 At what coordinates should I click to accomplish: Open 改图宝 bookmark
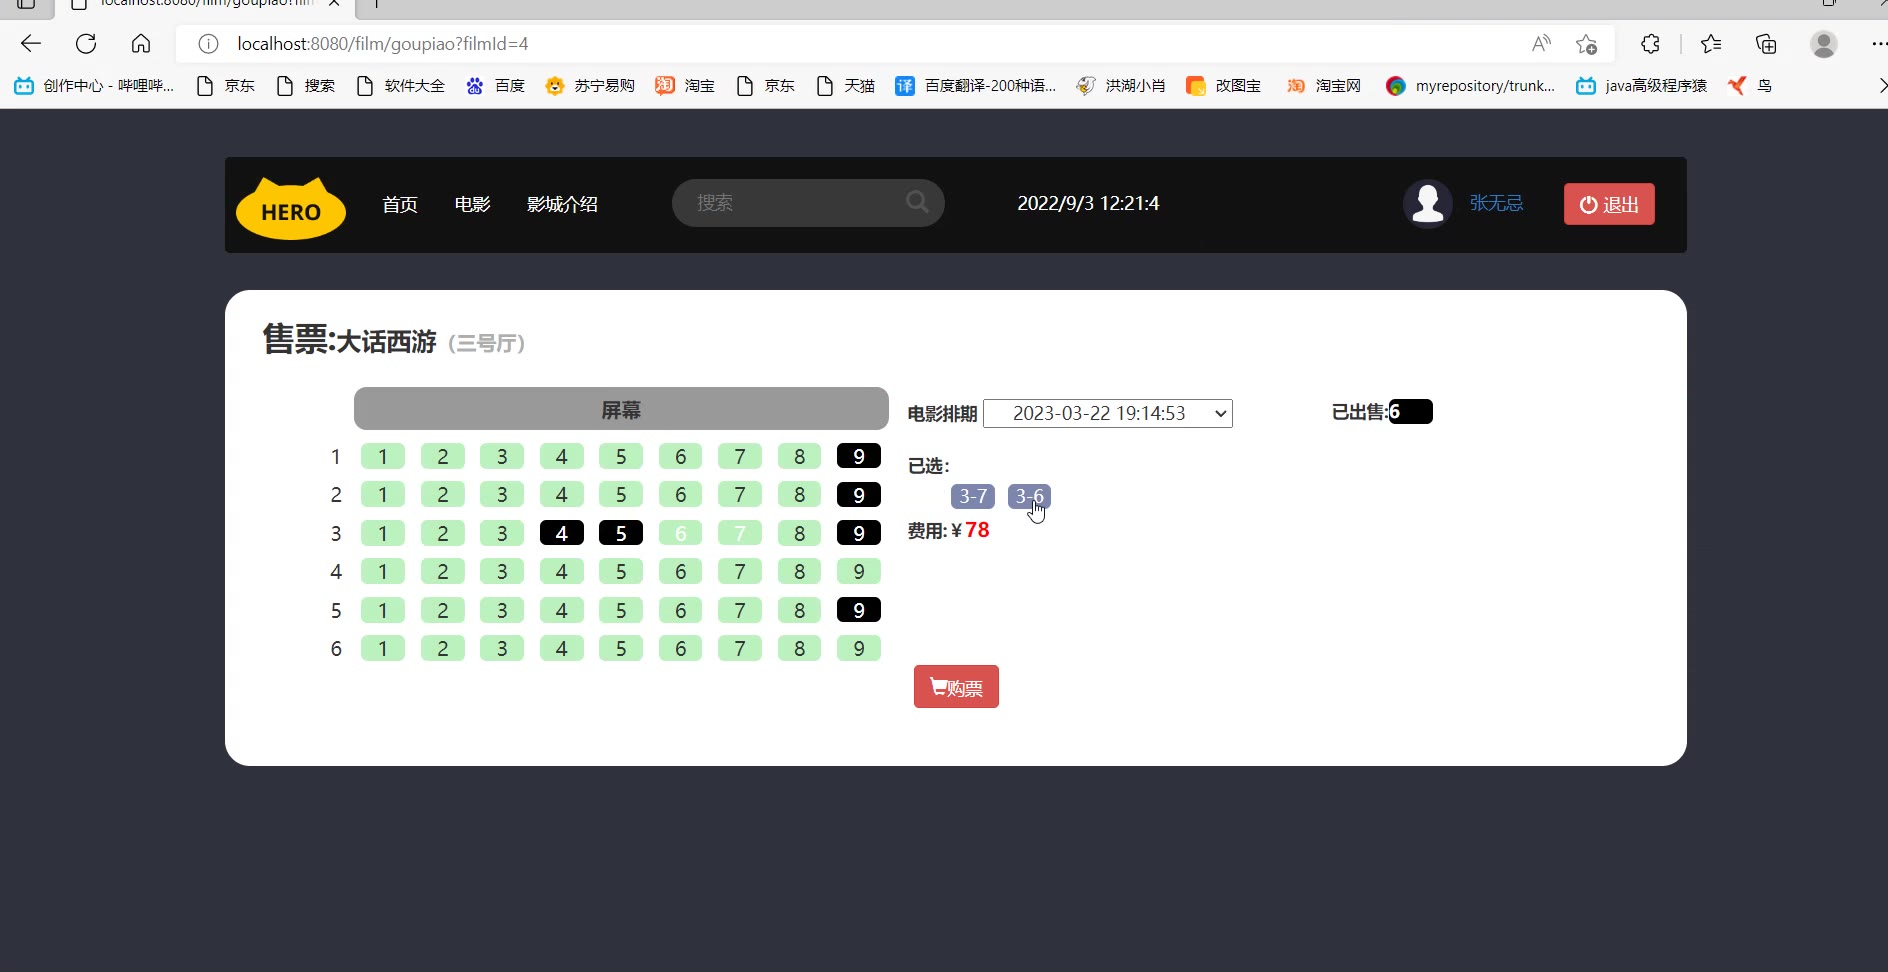pos(1223,86)
